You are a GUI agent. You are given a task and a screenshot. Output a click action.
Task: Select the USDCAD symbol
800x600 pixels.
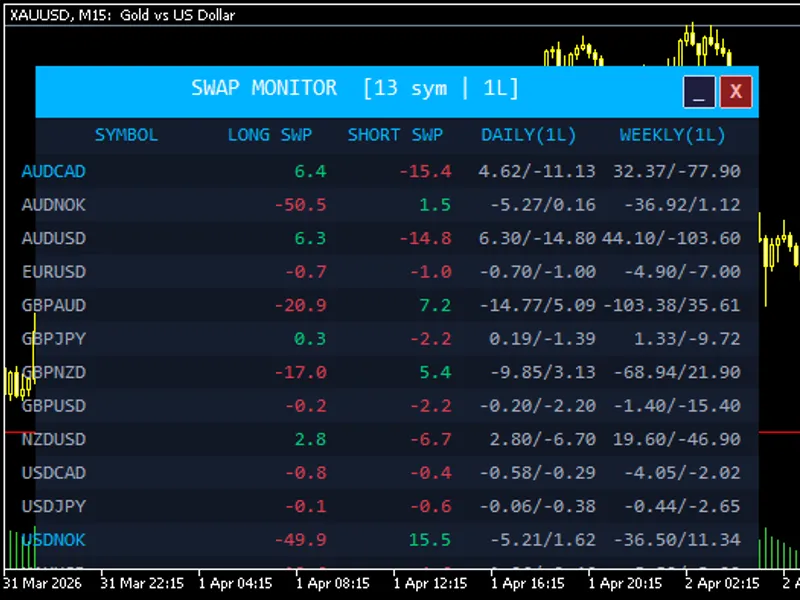click(54, 473)
